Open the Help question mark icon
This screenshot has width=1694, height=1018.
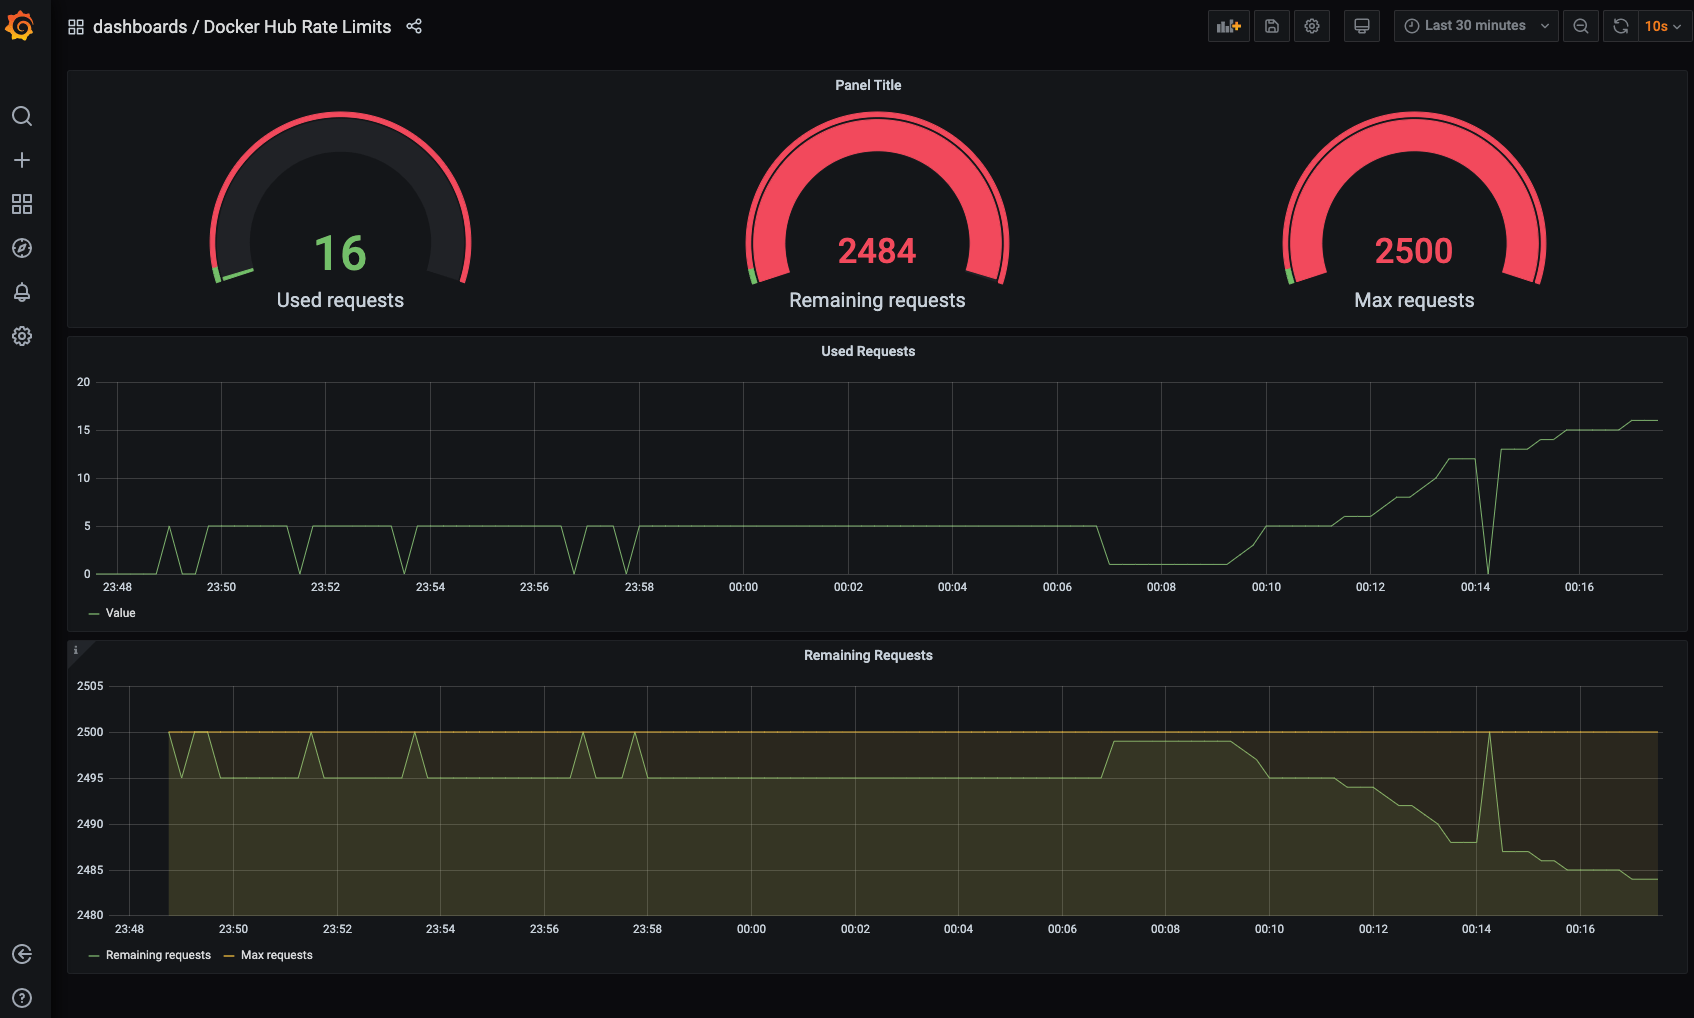tap(22, 998)
